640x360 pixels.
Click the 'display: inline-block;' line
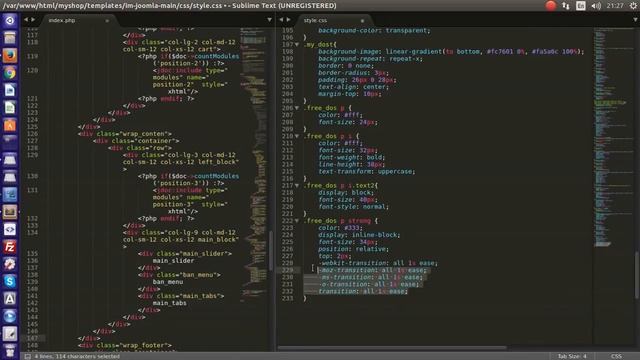click(x=359, y=235)
